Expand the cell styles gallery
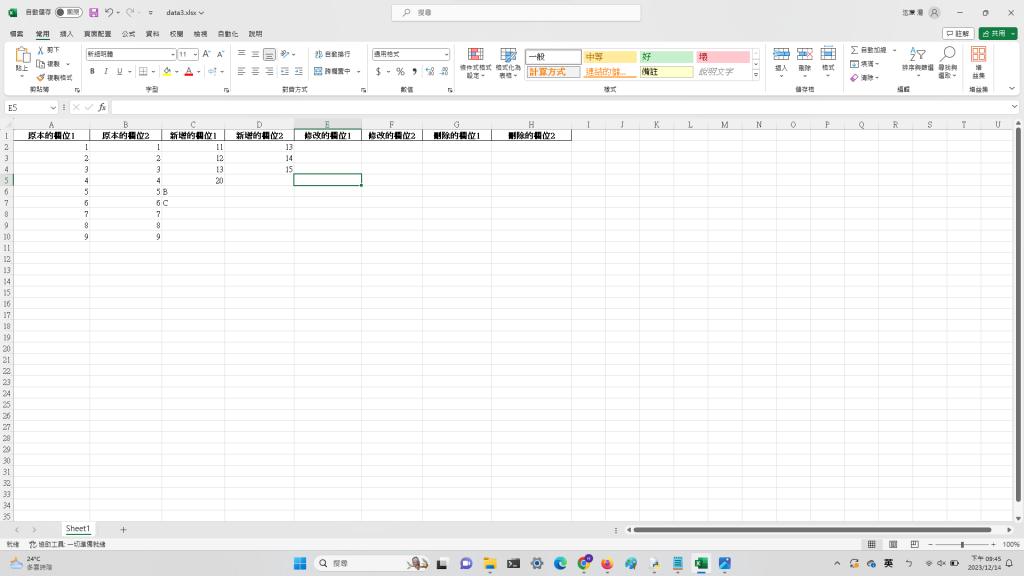The height and width of the screenshot is (576, 1024). point(756,75)
